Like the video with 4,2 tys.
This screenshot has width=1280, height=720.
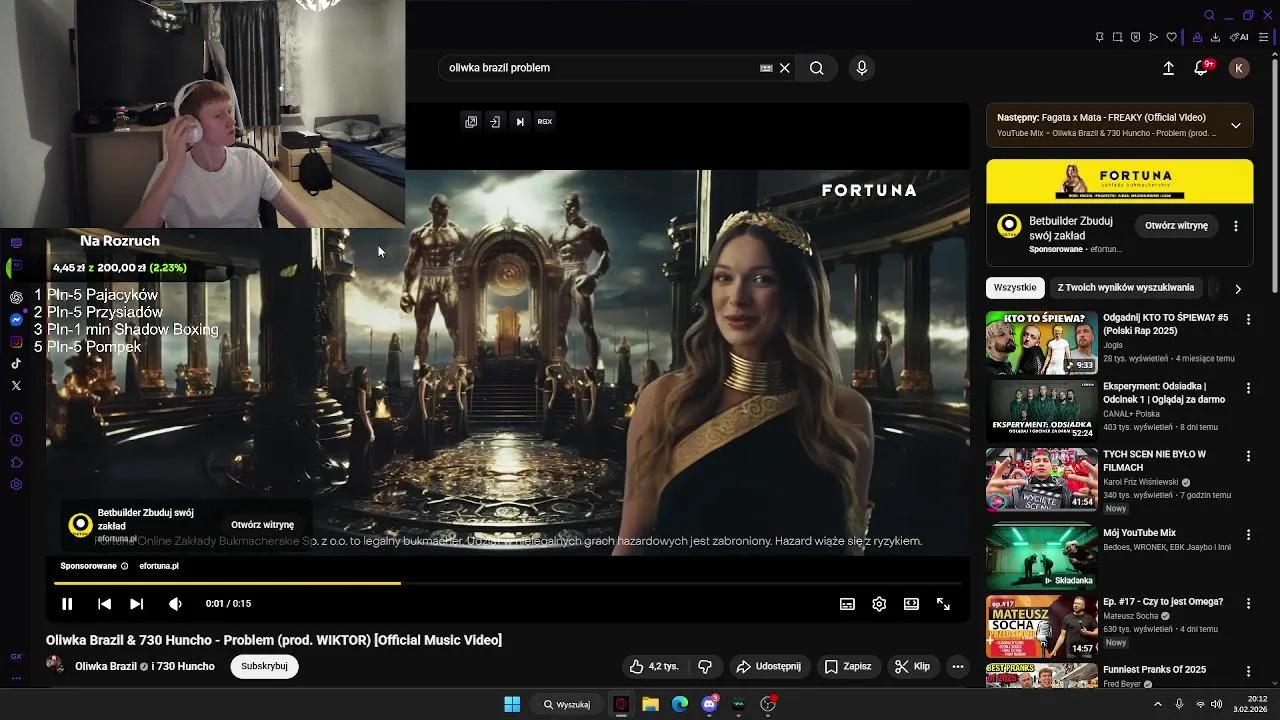(x=654, y=666)
